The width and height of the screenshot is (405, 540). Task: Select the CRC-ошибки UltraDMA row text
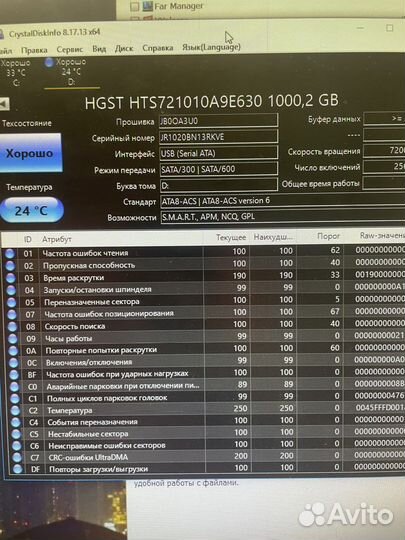(88, 457)
